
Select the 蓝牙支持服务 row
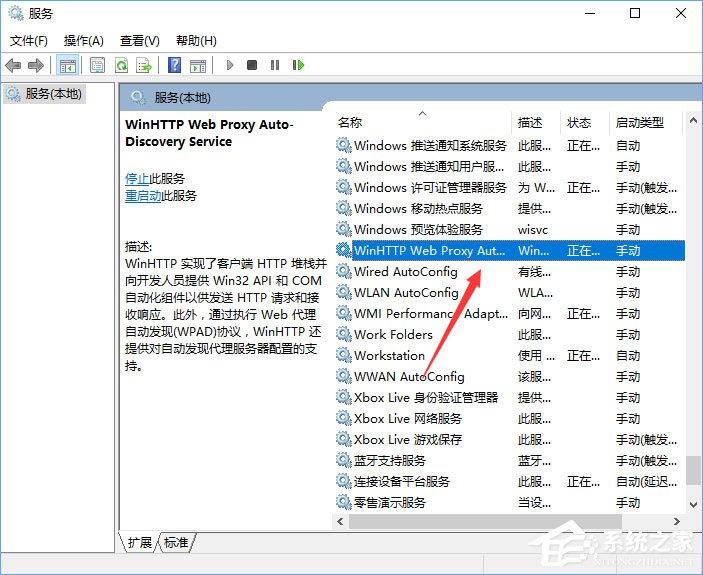coord(510,461)
